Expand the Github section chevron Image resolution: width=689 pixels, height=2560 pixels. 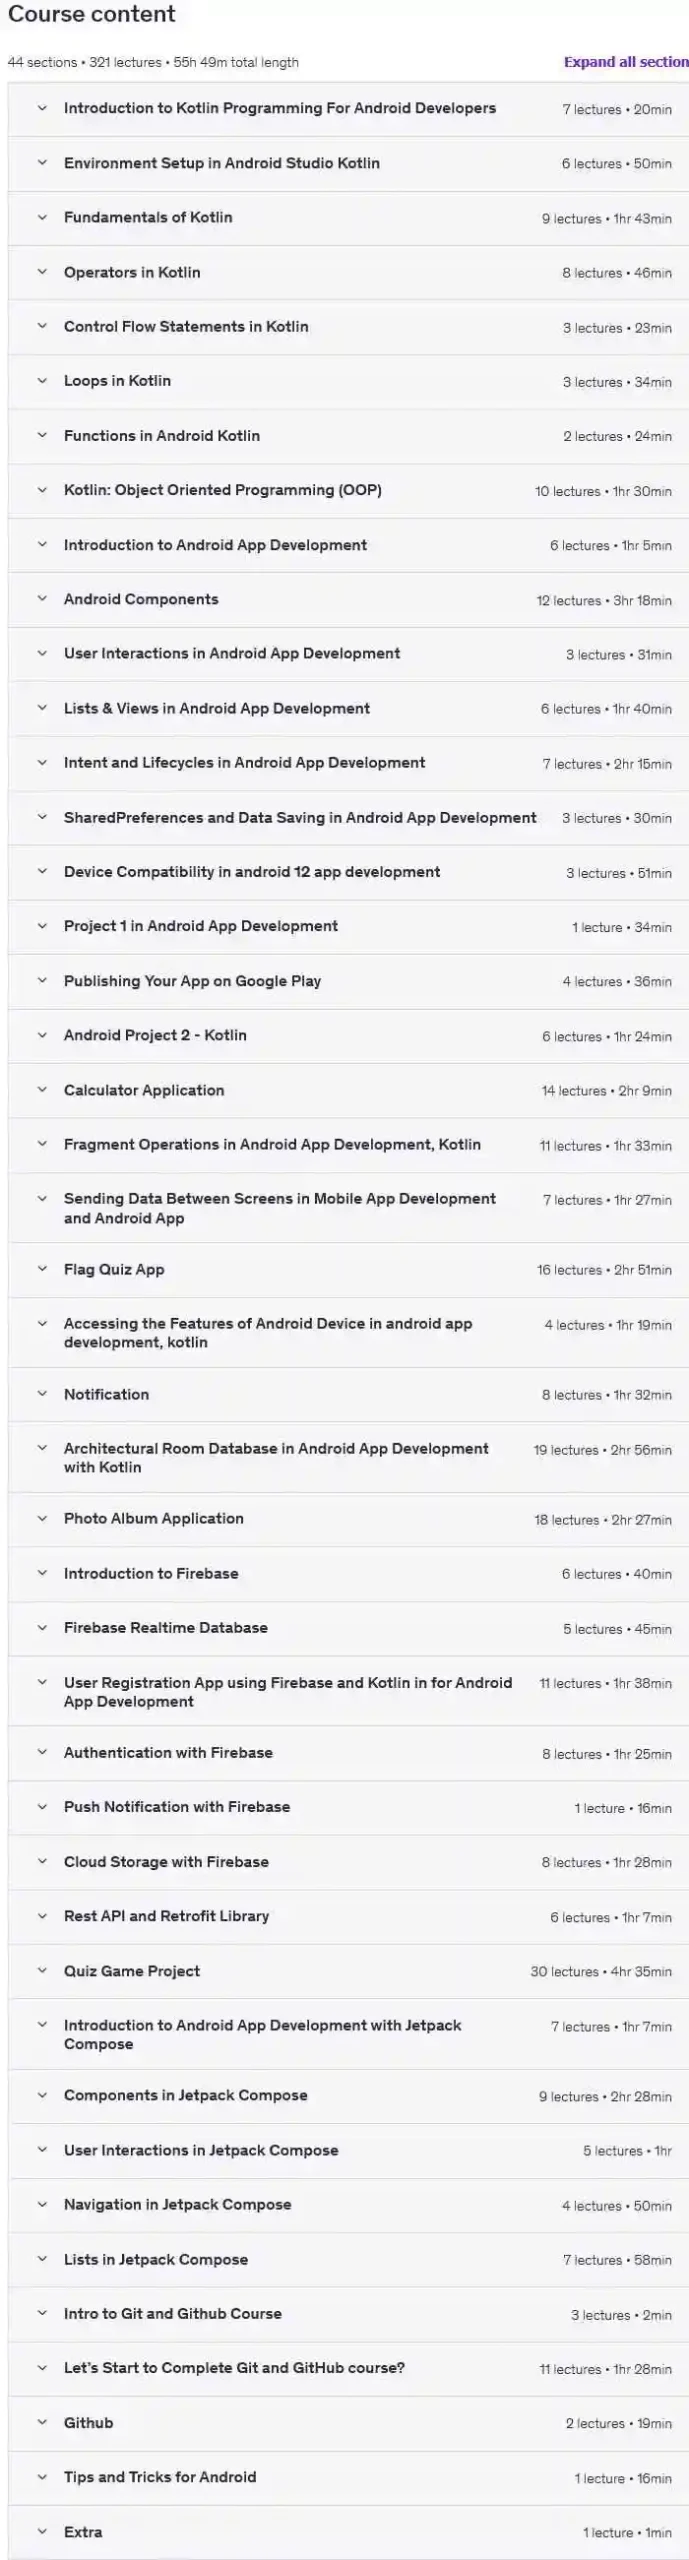click(x=42, y=2423)
